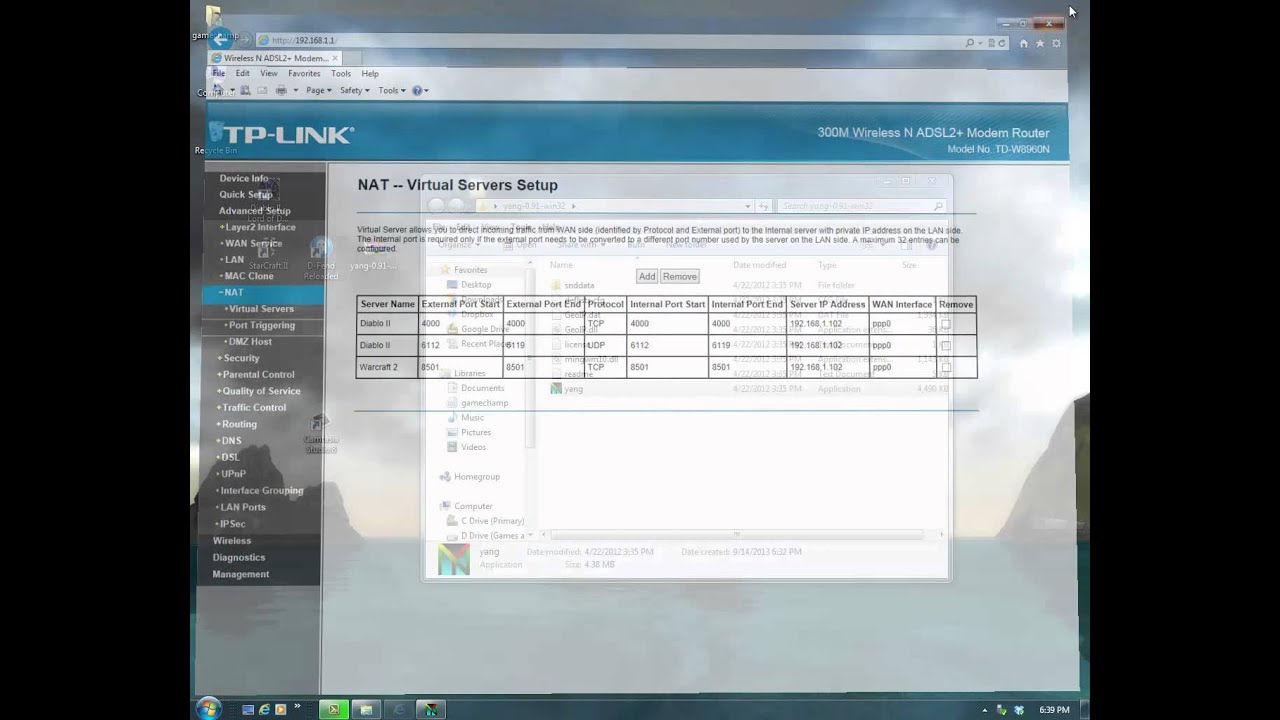Show hidden tray icons arrow
Image resolution: width=1280 pixels, height=720 pixels.
pos(985,709)
